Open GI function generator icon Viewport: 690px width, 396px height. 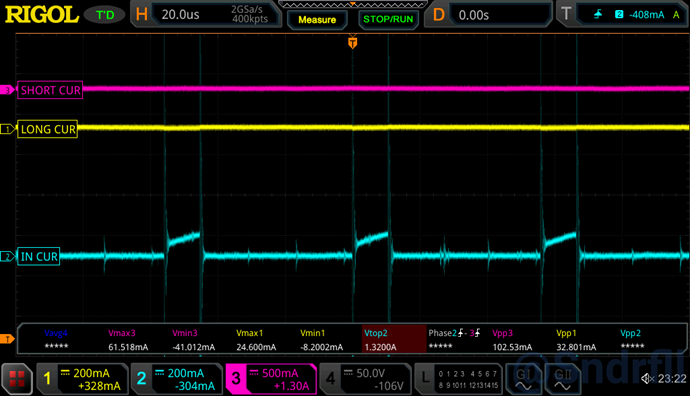[x=524, y=379]
